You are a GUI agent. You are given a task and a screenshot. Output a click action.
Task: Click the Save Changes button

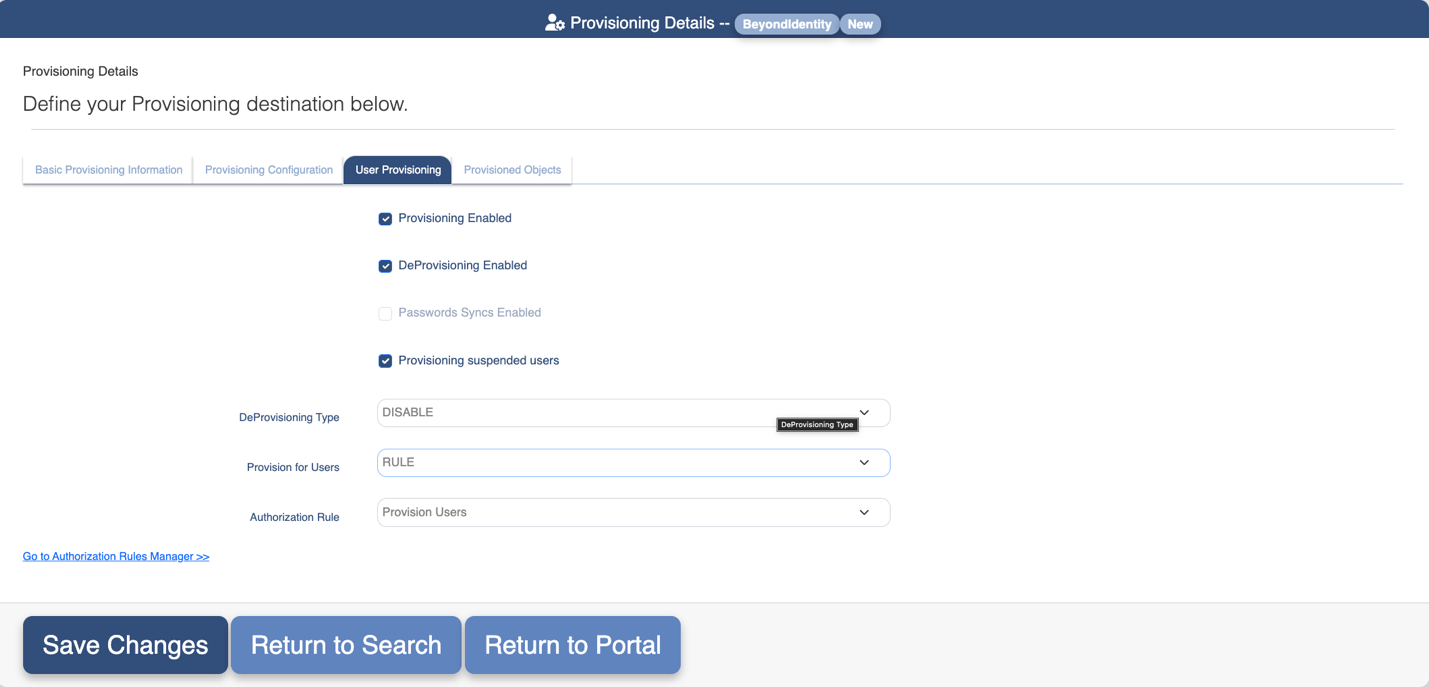click(125, 645)
